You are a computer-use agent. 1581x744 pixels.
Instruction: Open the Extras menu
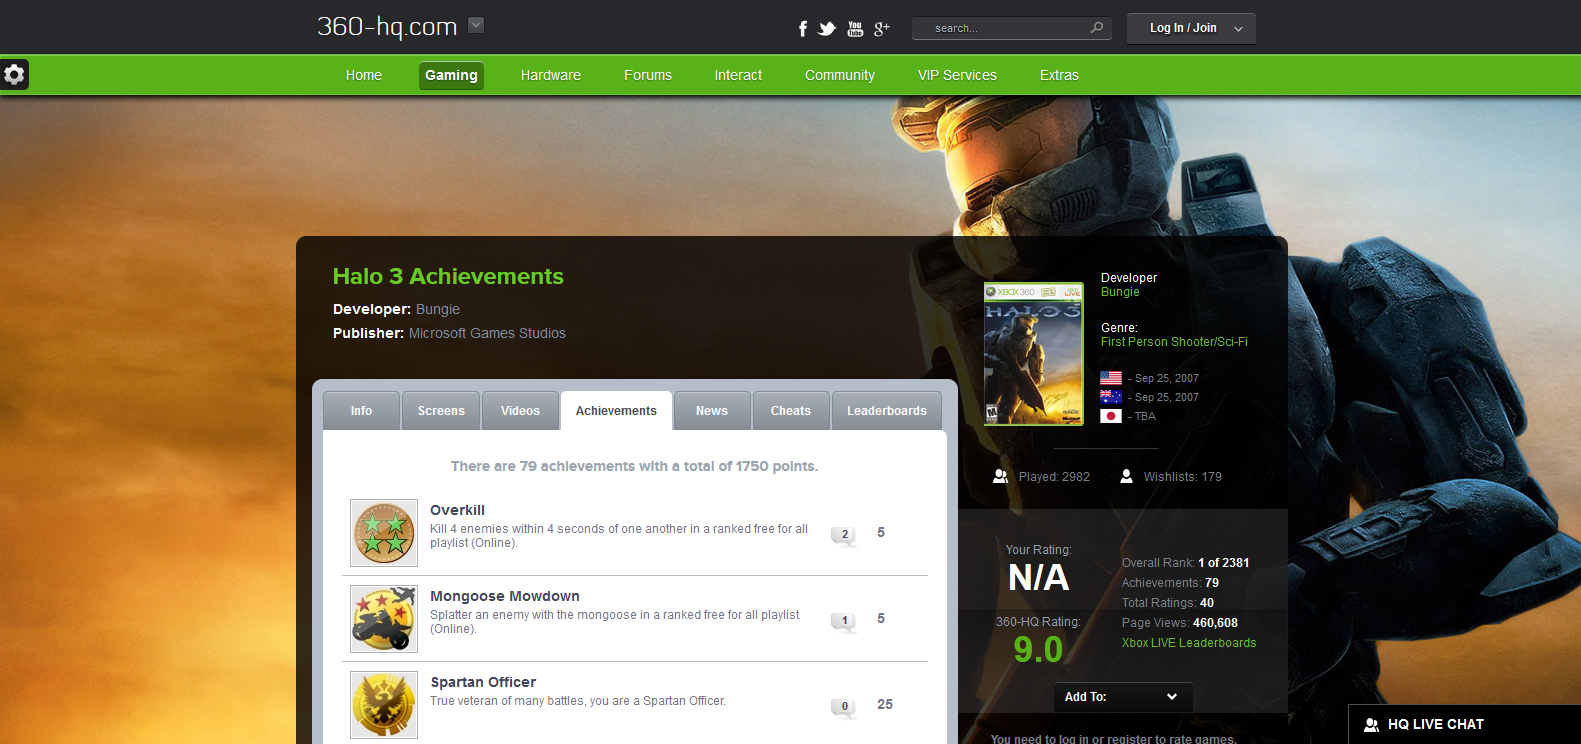tap(1059, 75)
